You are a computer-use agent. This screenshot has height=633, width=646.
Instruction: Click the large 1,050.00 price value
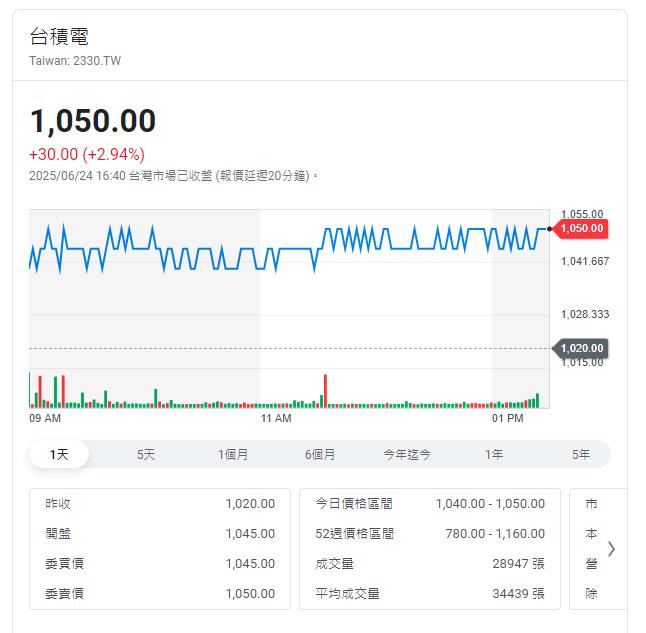(93, 121)
